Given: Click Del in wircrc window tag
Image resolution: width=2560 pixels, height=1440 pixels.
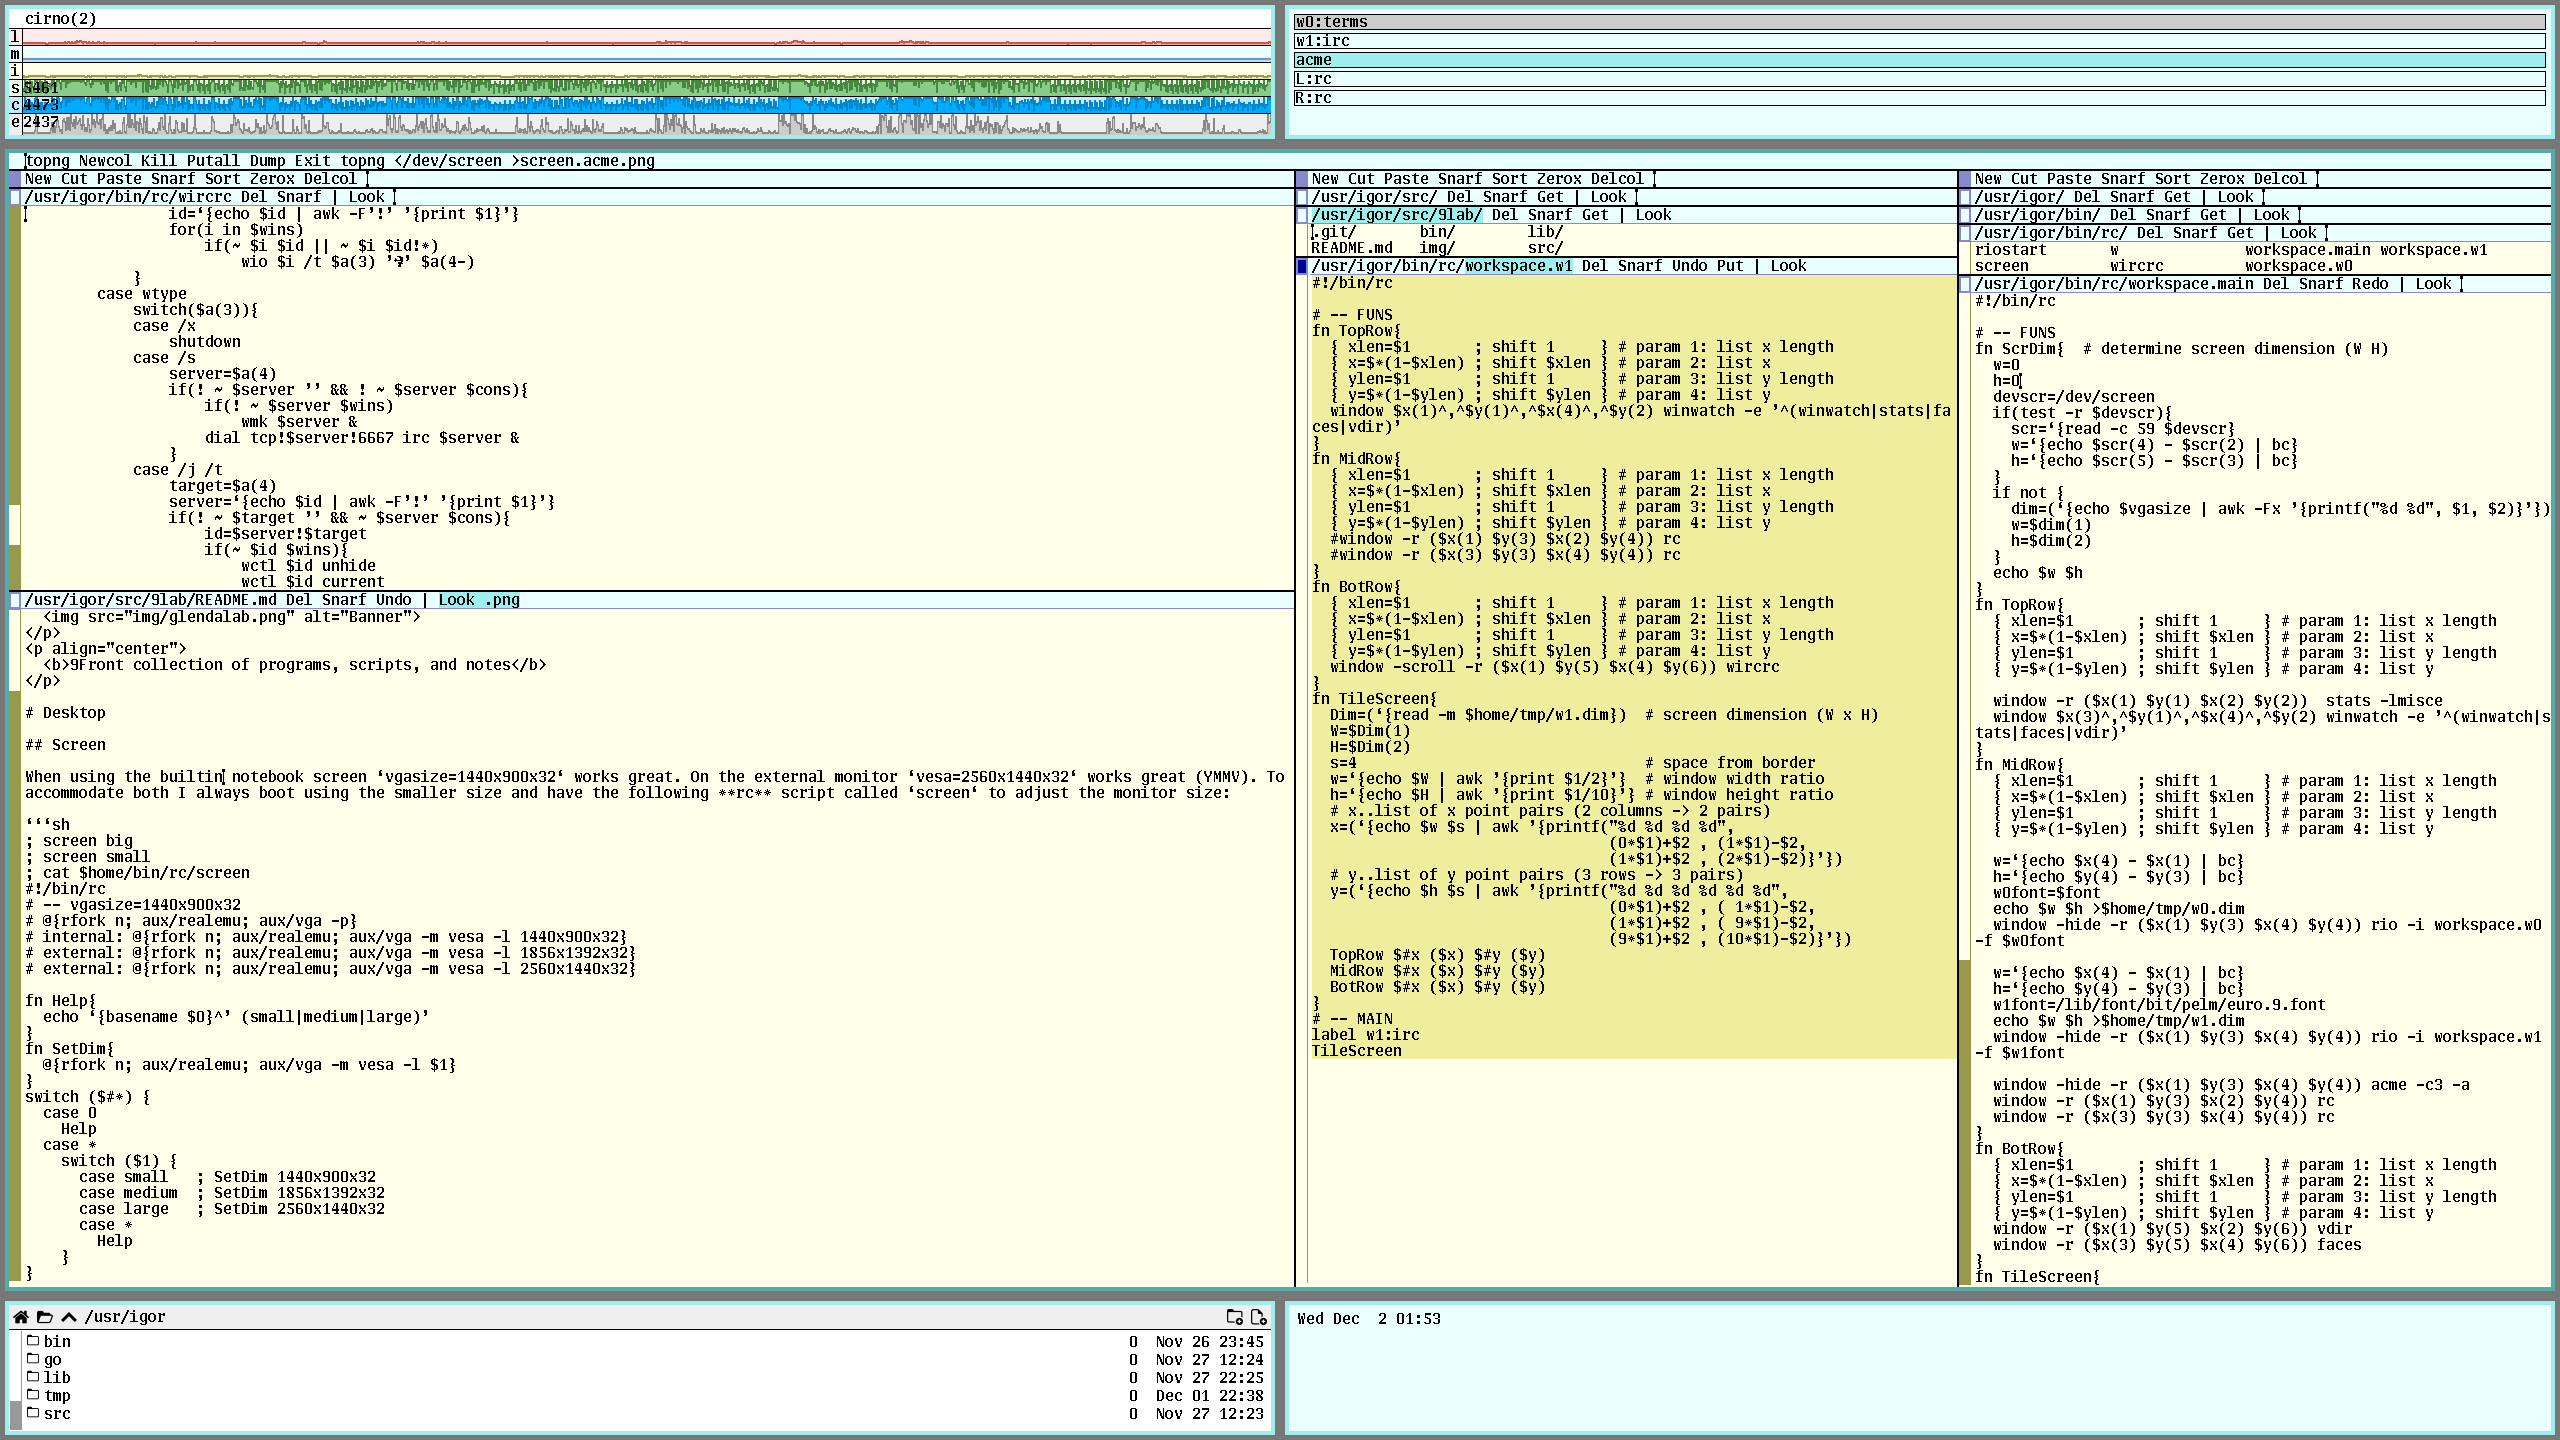Looking at the screenshot, I should 254,197.
